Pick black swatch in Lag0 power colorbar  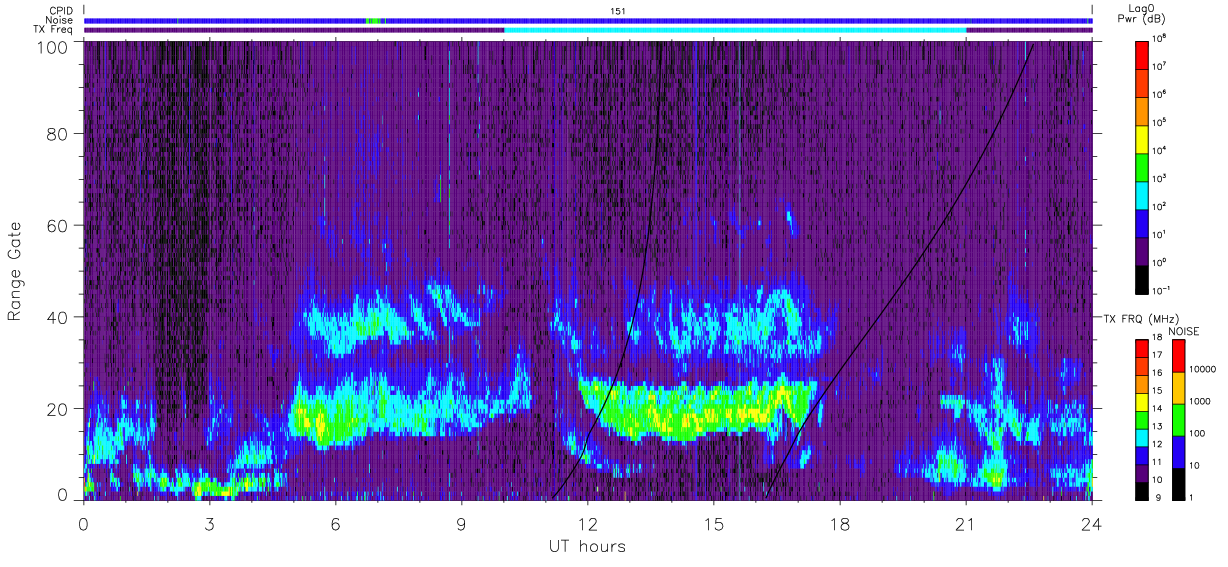[x=1142, y=278]
